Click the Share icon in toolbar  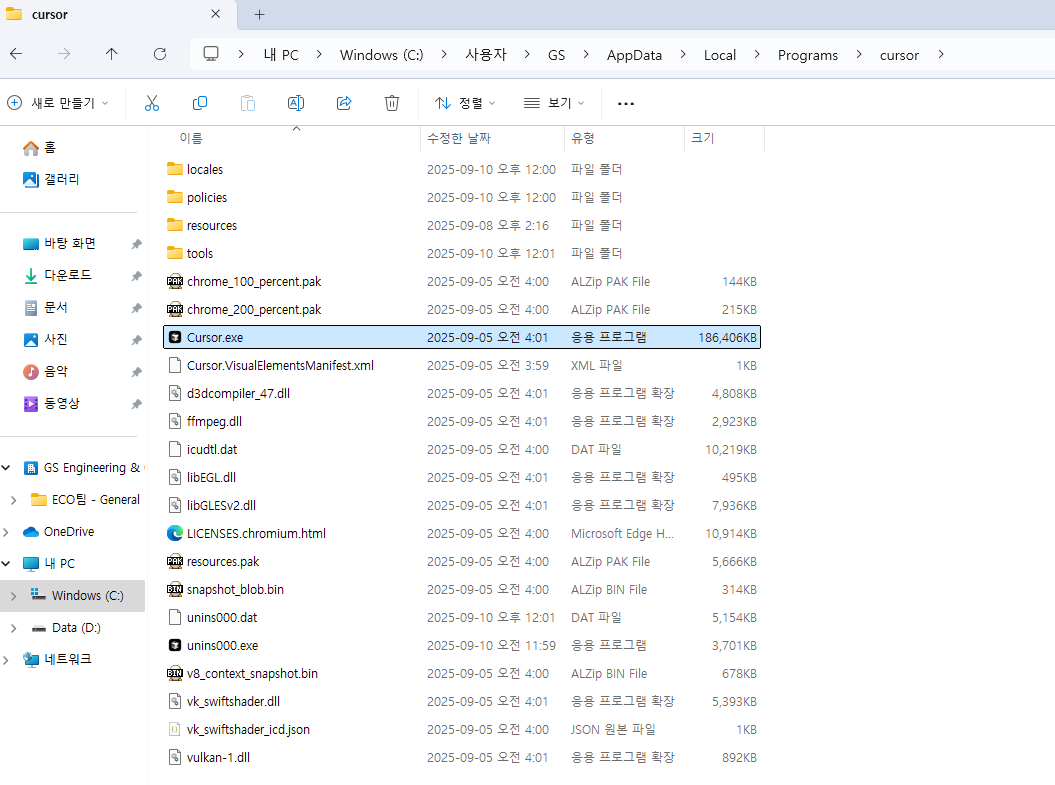click(344, 103)
